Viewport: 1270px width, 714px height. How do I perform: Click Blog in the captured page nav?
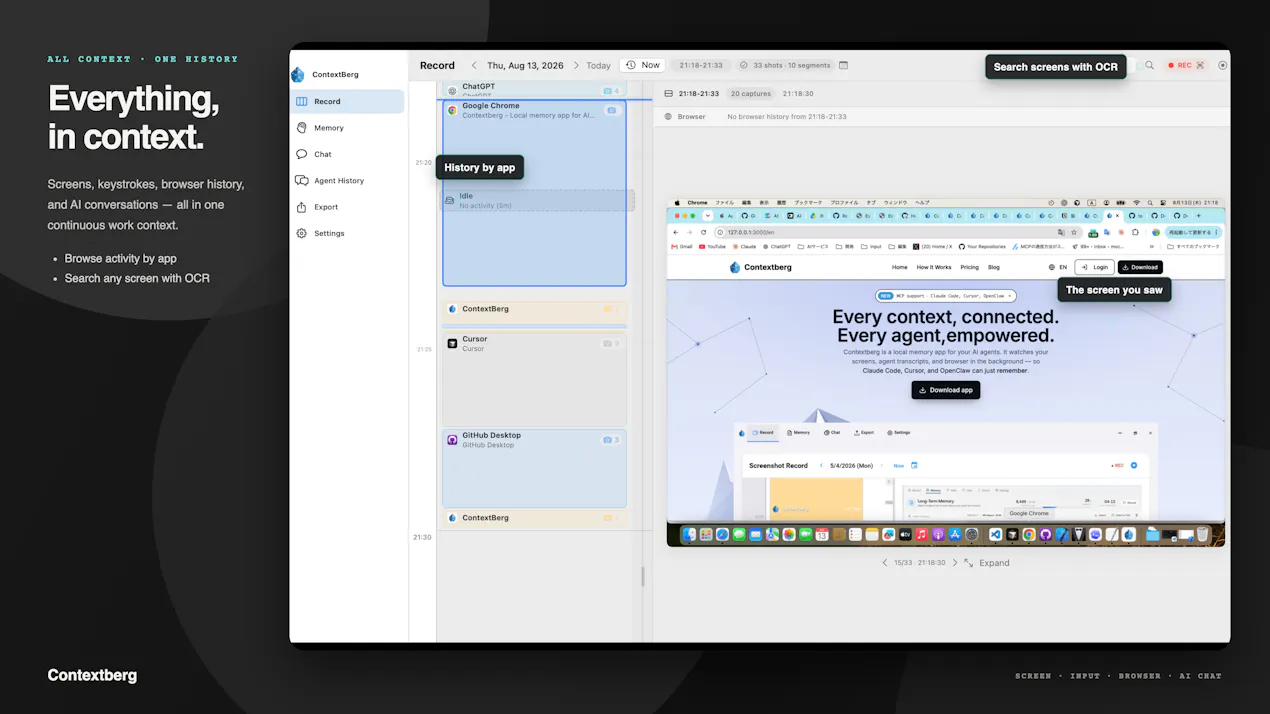point(994,267)
